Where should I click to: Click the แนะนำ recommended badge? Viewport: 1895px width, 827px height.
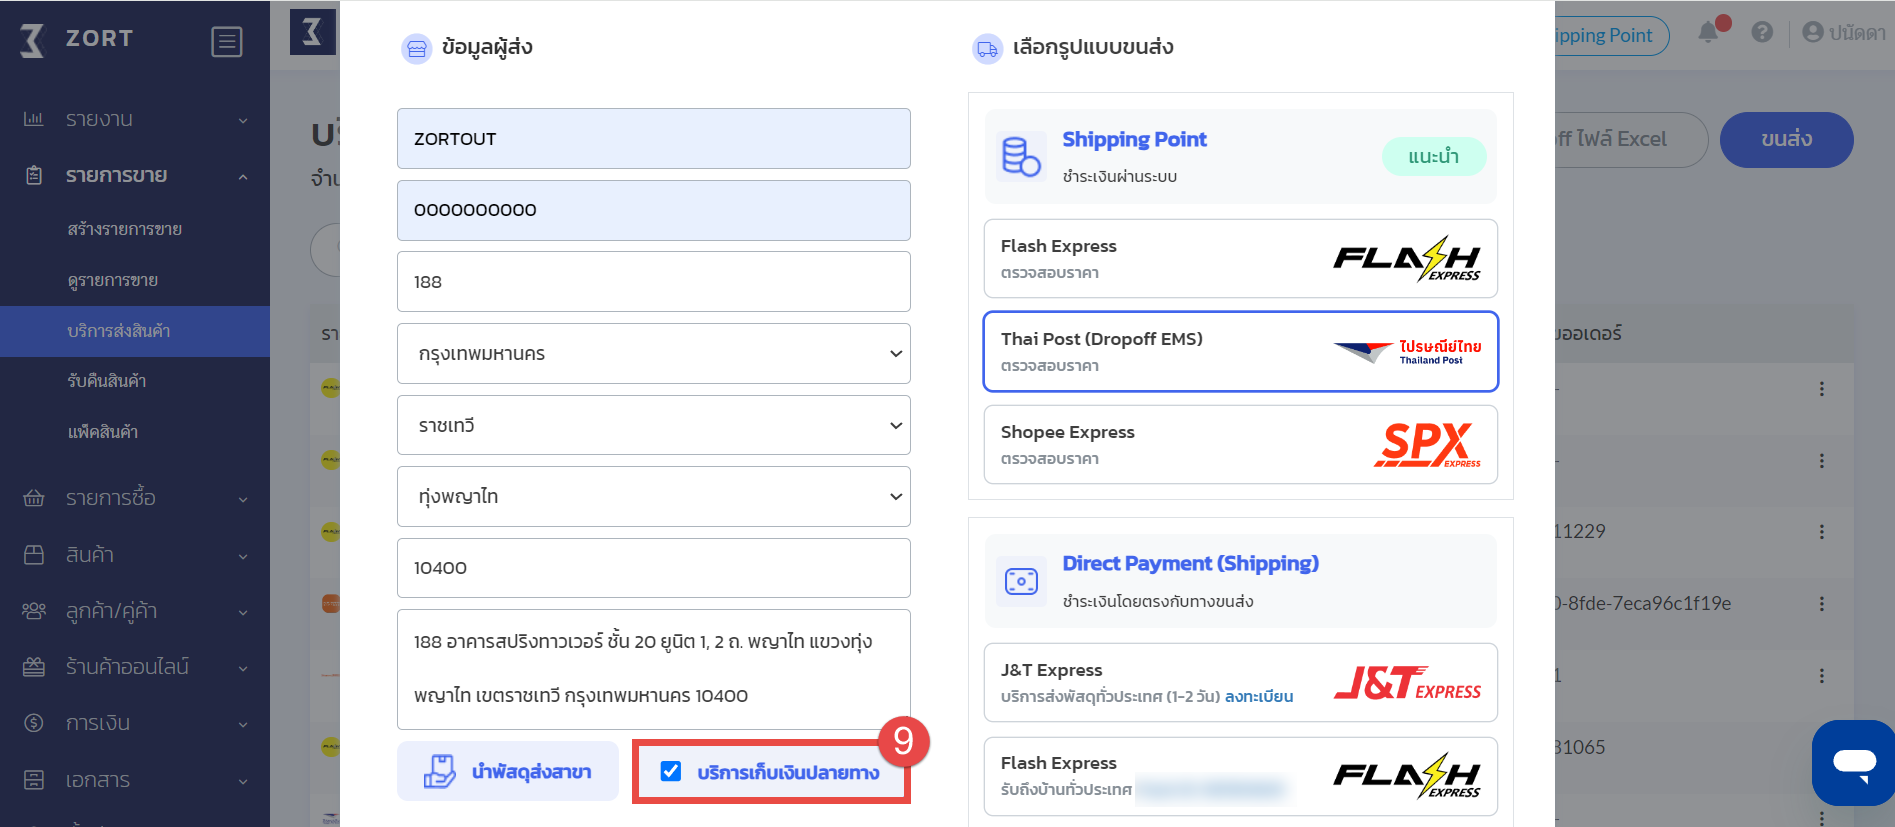[1434, 156]
